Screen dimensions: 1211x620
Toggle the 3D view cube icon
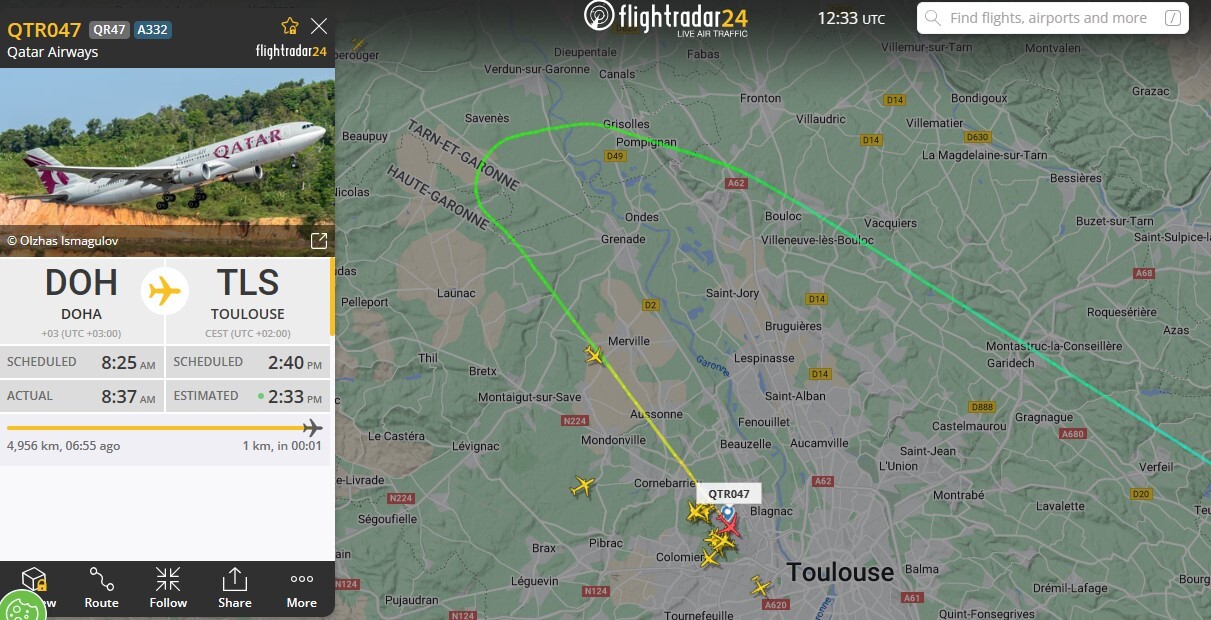(34, 582)
